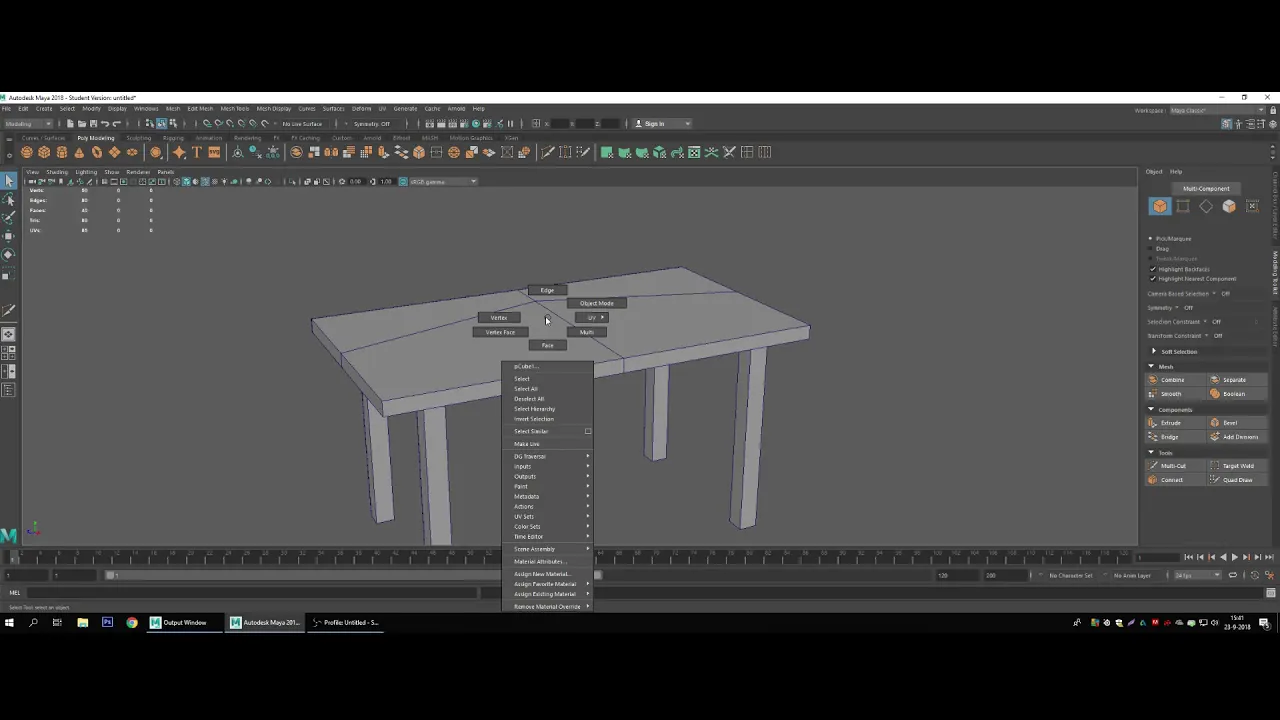Select Vertex selection icon in Modeling Toolkit

point(1183,206)
